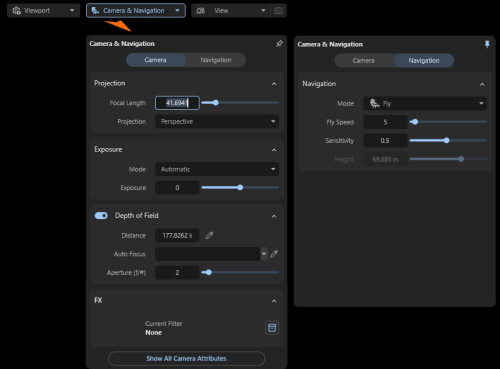Click the Viewport gear icon
This screenshot has height=369, width=500.
pos(16,11)
